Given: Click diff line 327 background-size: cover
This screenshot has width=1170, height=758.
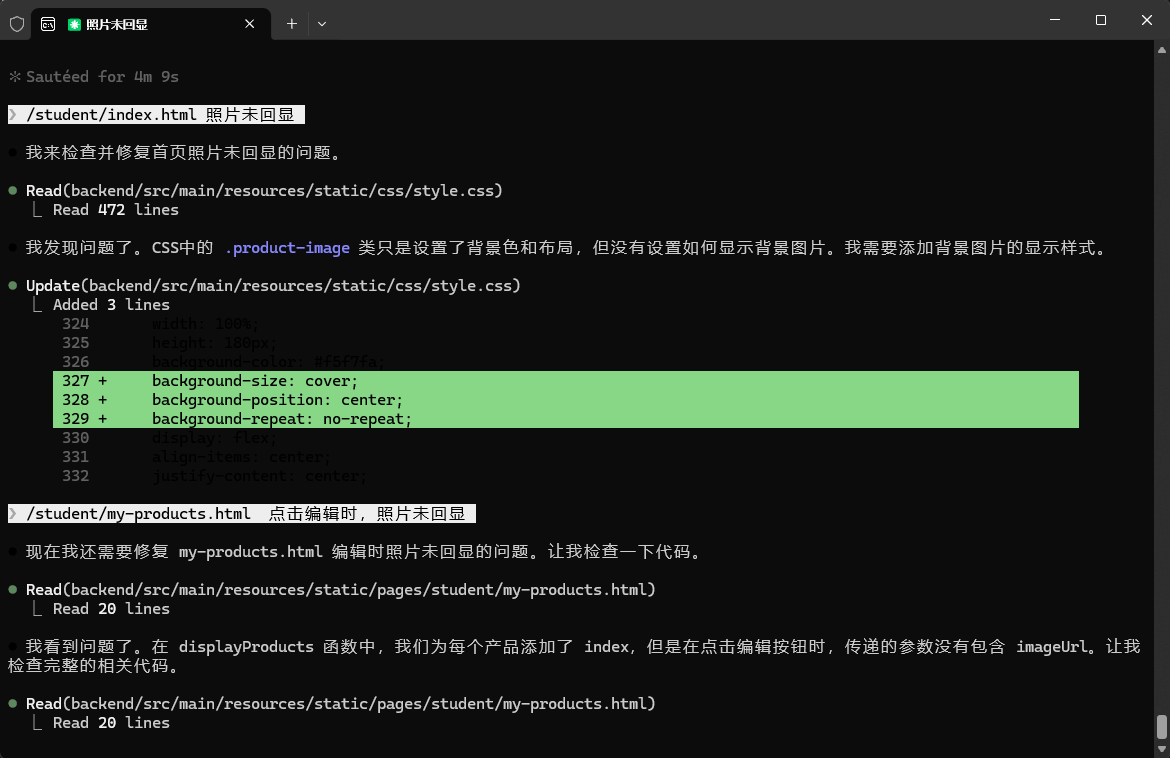Looking at the screenshot, I should (x=566, y=380).
